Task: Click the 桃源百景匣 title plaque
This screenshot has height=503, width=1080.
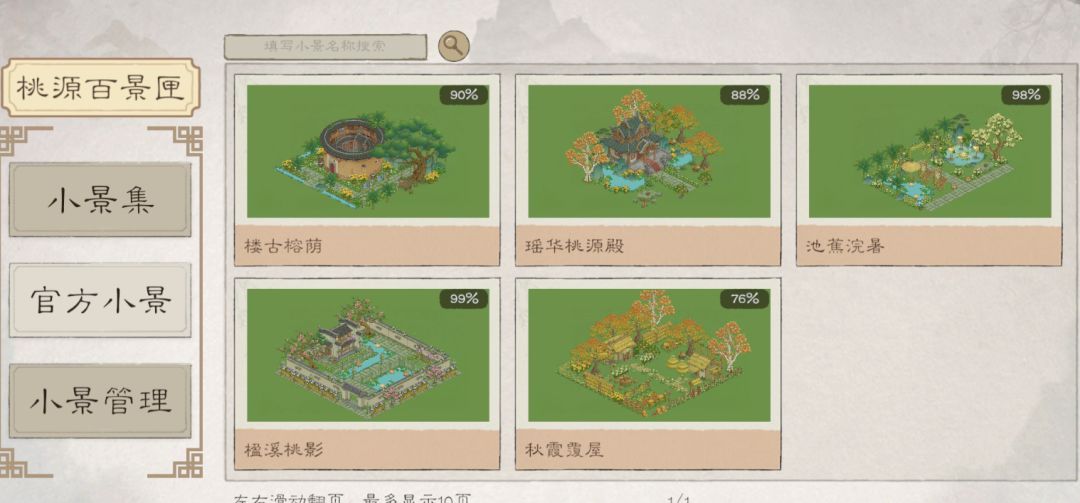Action: (101, 88)
